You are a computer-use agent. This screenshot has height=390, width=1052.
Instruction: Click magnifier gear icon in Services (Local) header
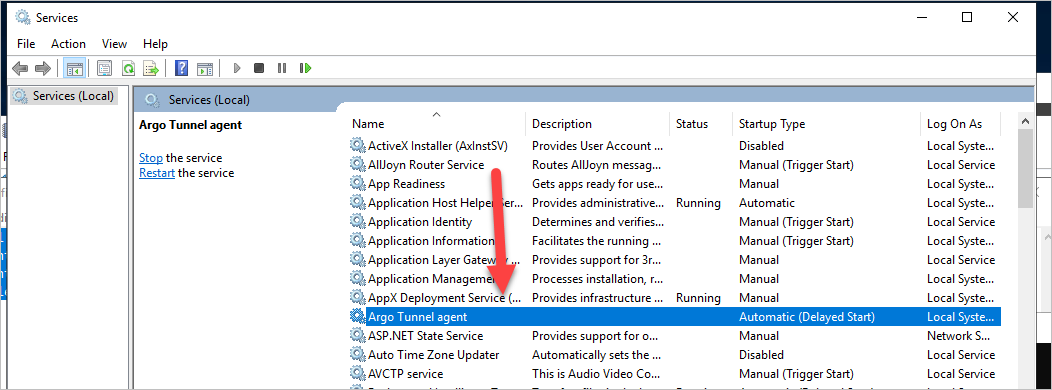[x=152, y=100]
